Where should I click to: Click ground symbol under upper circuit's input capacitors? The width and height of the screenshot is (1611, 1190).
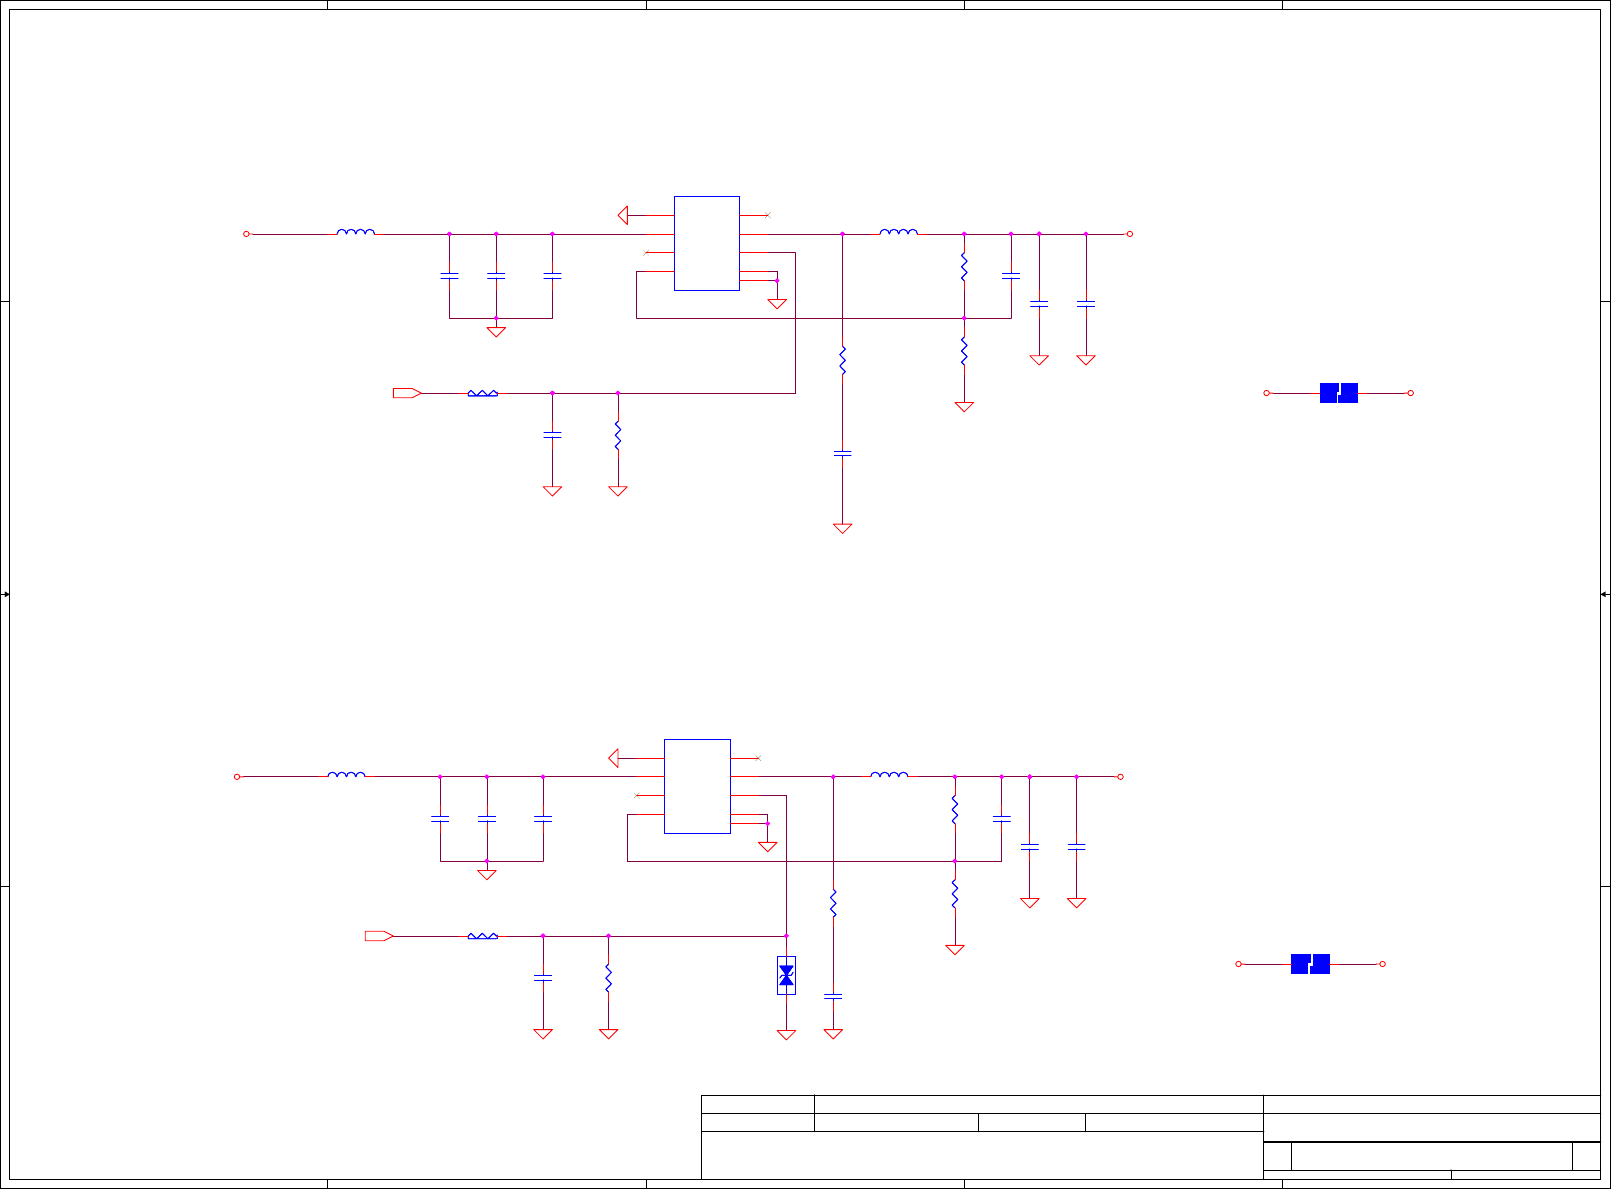(x=496, y=331)
